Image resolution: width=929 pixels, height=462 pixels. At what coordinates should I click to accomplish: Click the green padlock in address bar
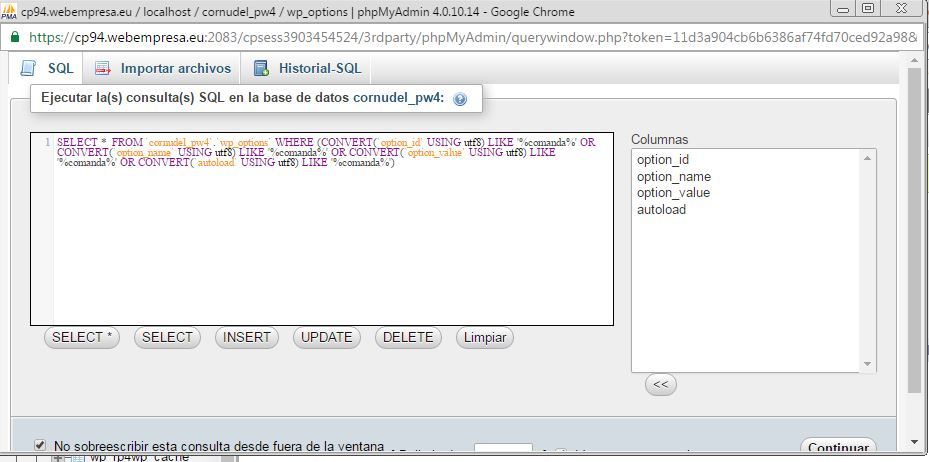point(14,37)
